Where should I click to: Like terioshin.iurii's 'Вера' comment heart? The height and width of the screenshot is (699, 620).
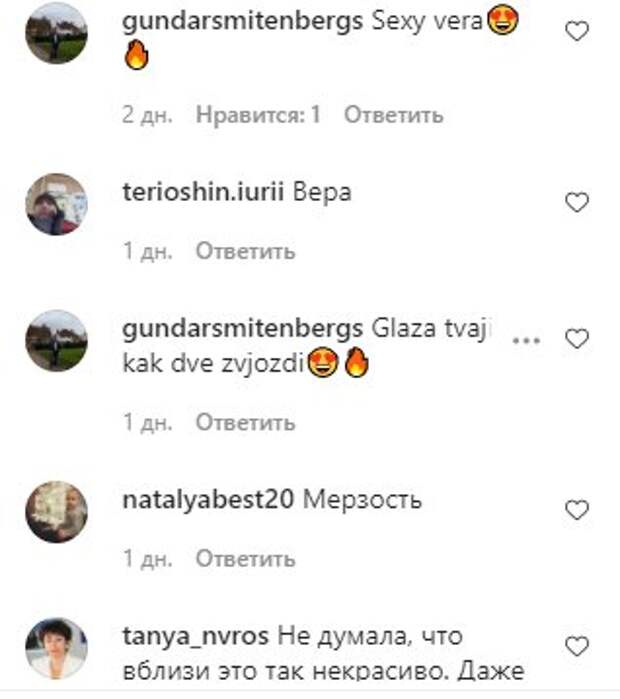(577, 202)
